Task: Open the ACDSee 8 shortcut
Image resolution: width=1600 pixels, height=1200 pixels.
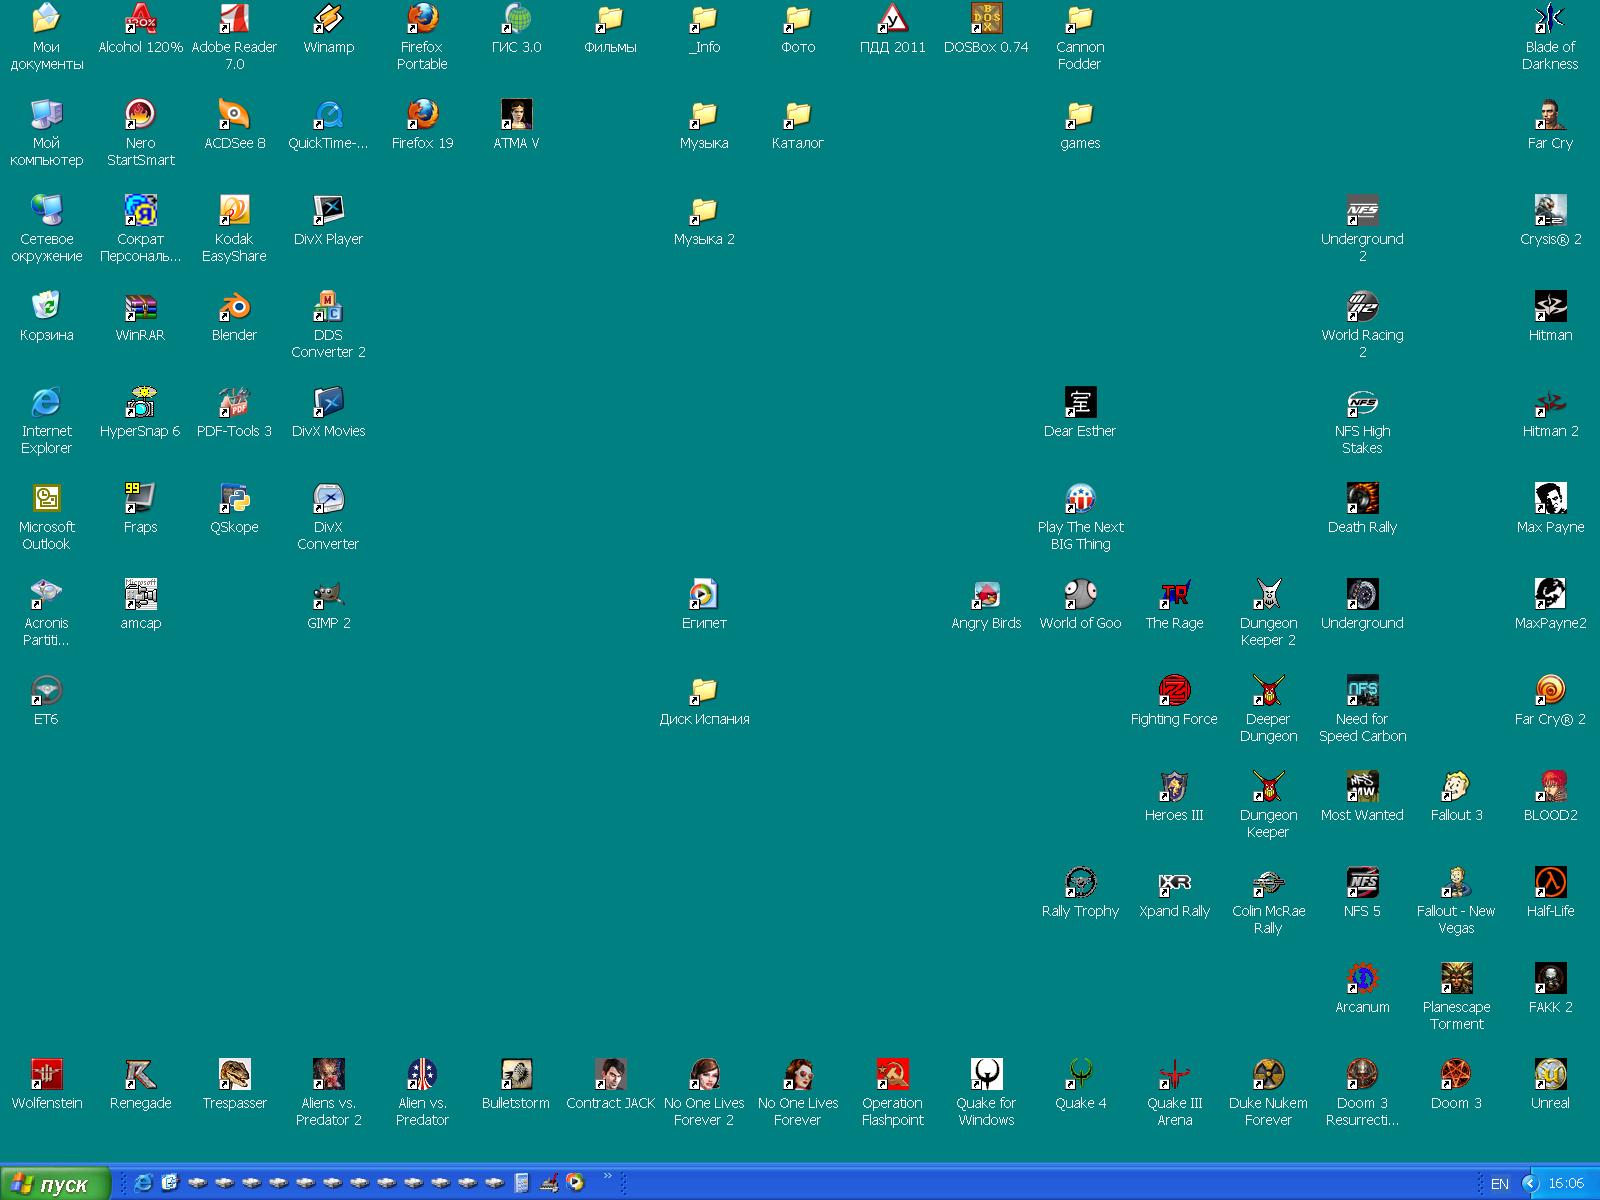Action: (234, 114)
